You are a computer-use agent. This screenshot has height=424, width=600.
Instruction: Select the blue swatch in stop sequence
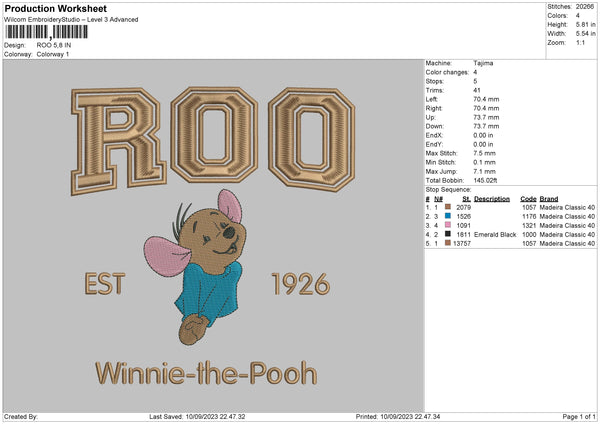(x=449, y=217)
